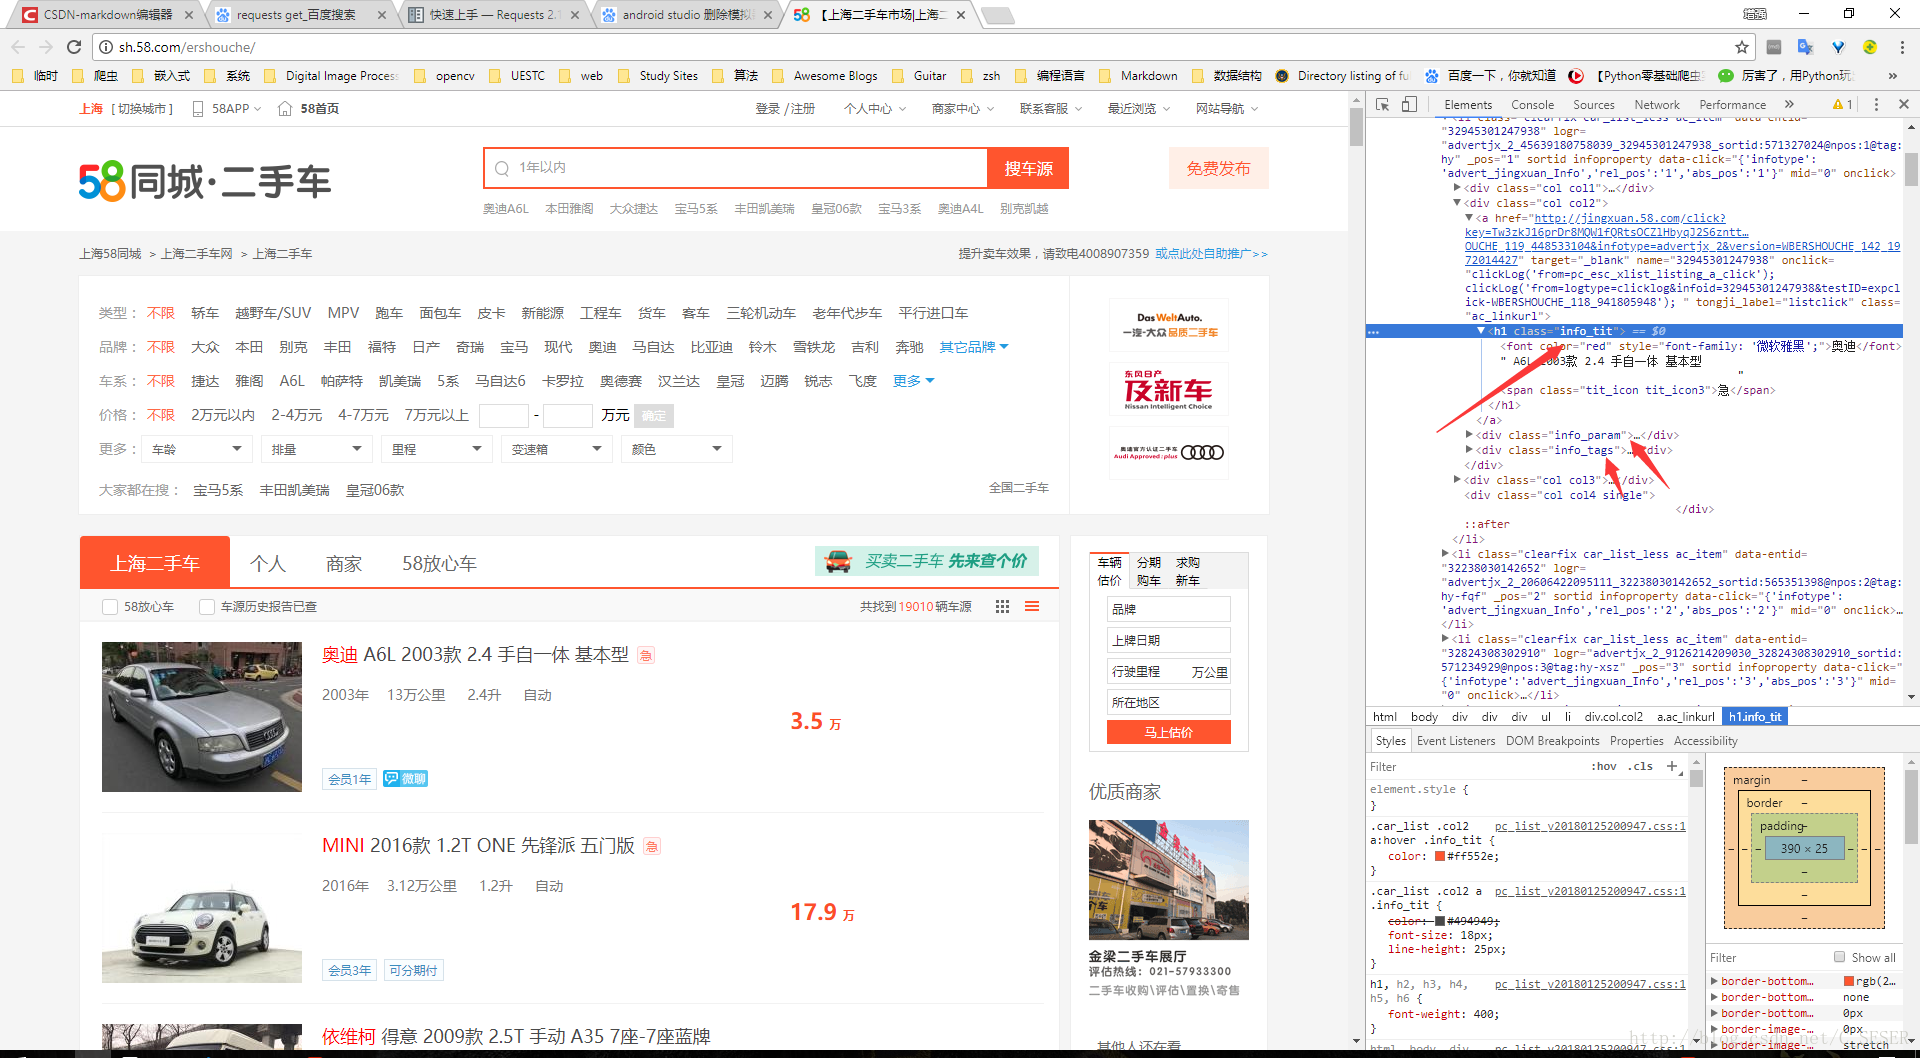This screenshot has width=1920, height=1058.
Task: Click the Das WeltAuto logo ad
Action: tap(1168, 325)
